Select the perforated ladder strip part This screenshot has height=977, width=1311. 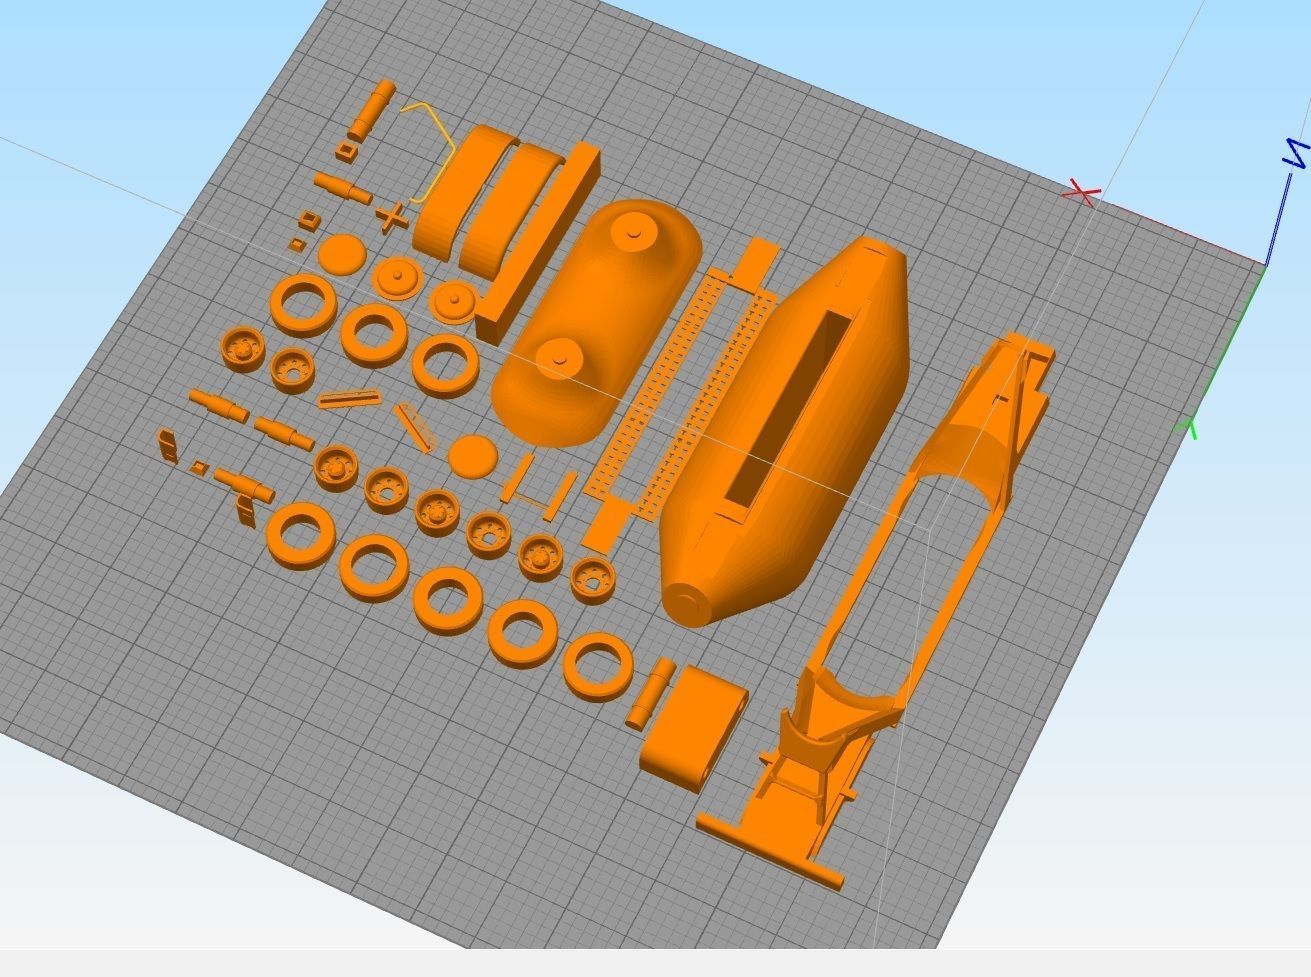click(680, 395)
